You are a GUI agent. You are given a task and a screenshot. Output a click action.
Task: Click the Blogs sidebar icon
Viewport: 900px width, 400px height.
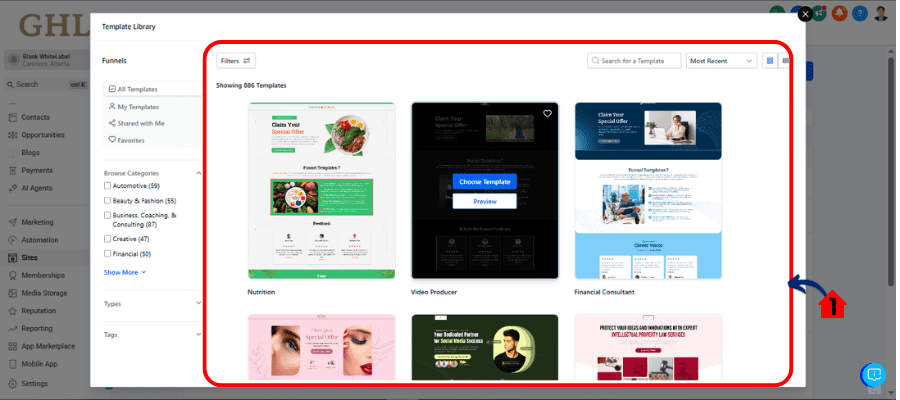pos(13,153)
